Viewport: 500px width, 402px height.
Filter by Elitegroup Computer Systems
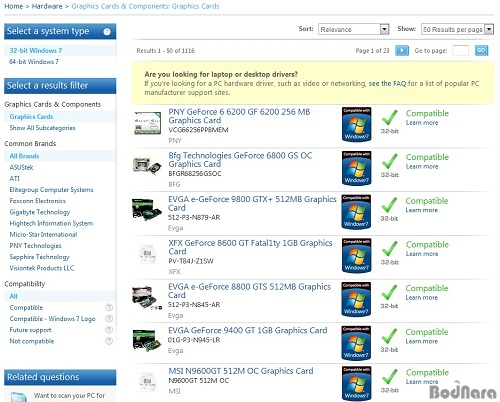(51, 190)
